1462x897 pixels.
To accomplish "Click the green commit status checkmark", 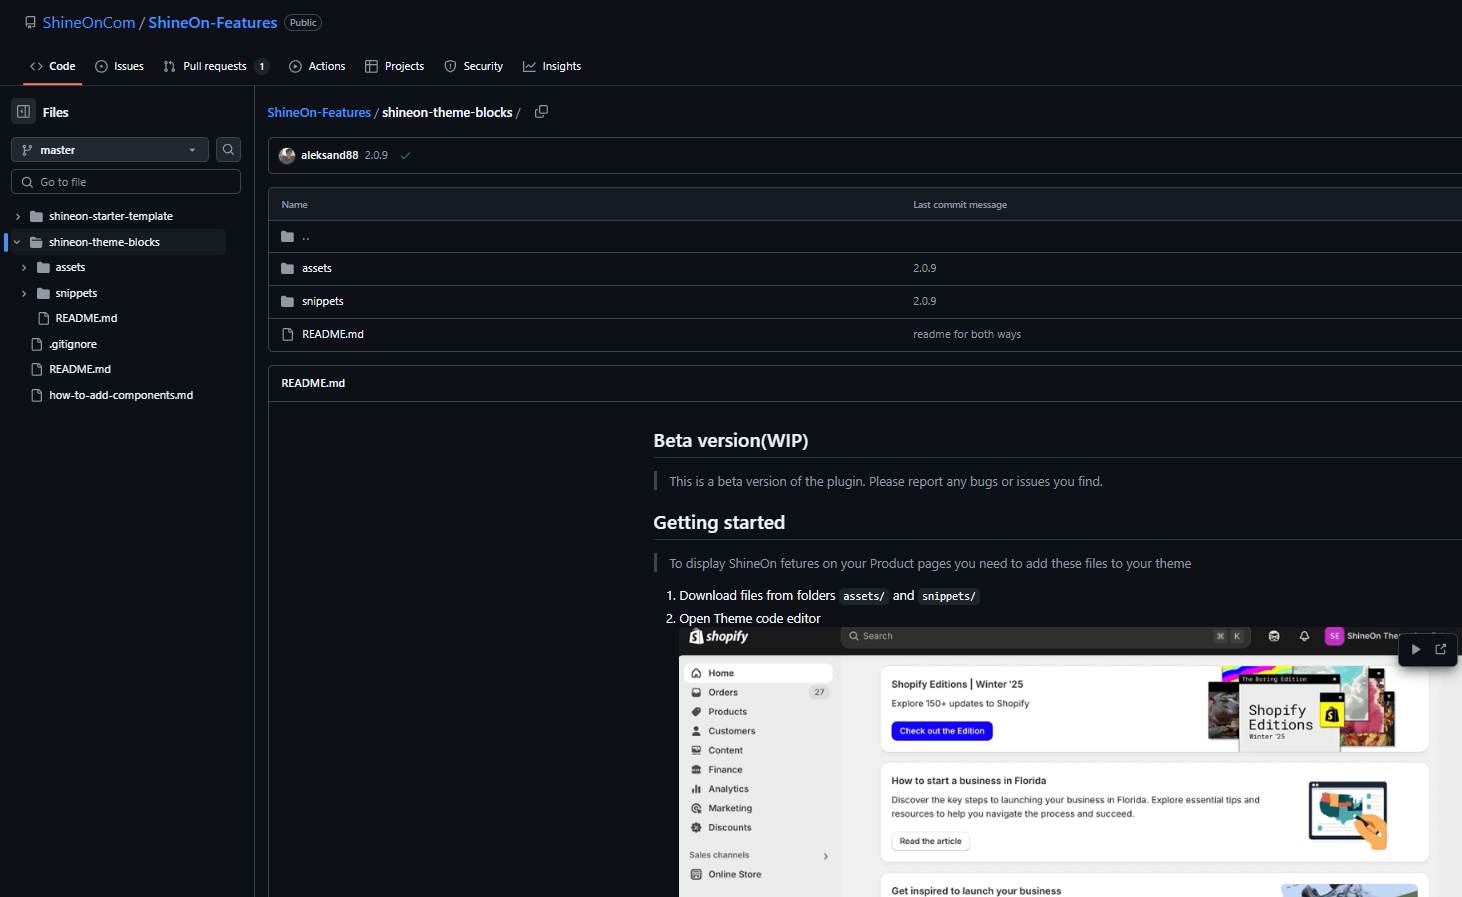I will pos(405,155).
